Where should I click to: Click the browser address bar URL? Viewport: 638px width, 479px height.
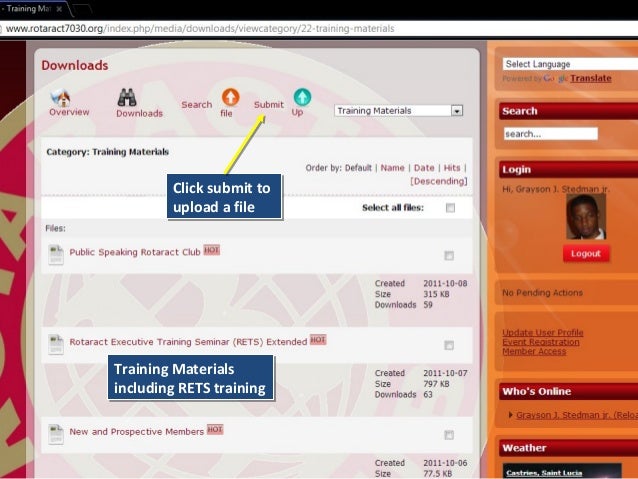click(200, 28)
